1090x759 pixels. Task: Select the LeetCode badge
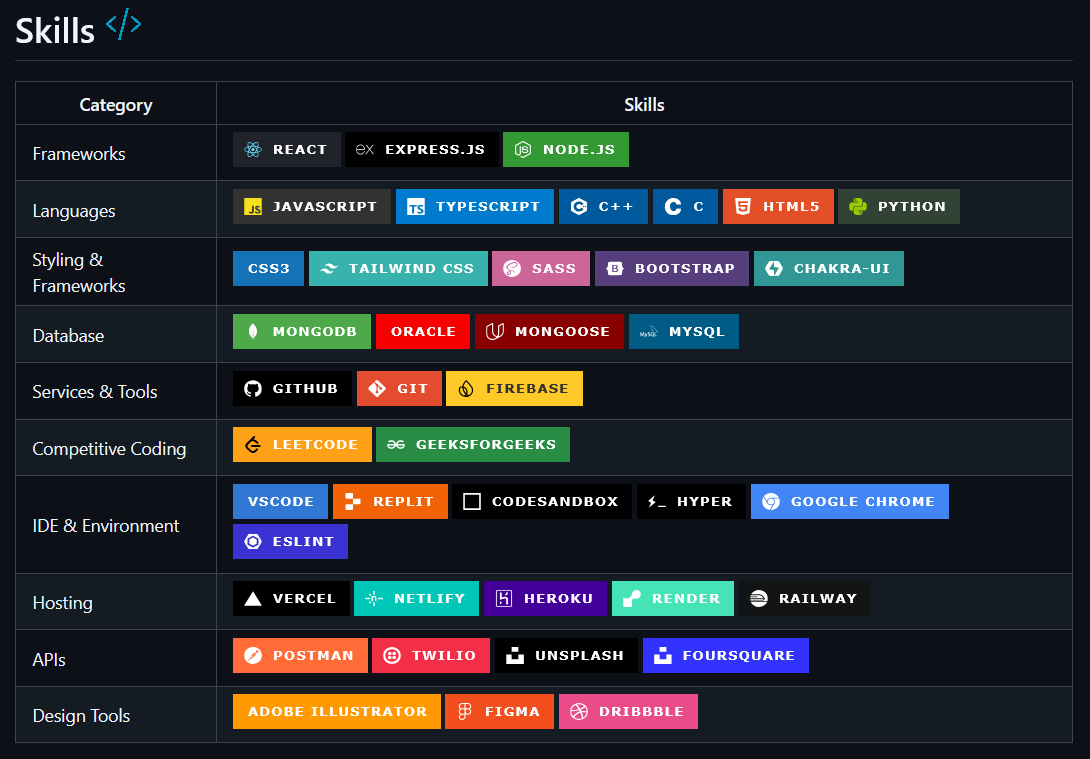tap(302, 445)
